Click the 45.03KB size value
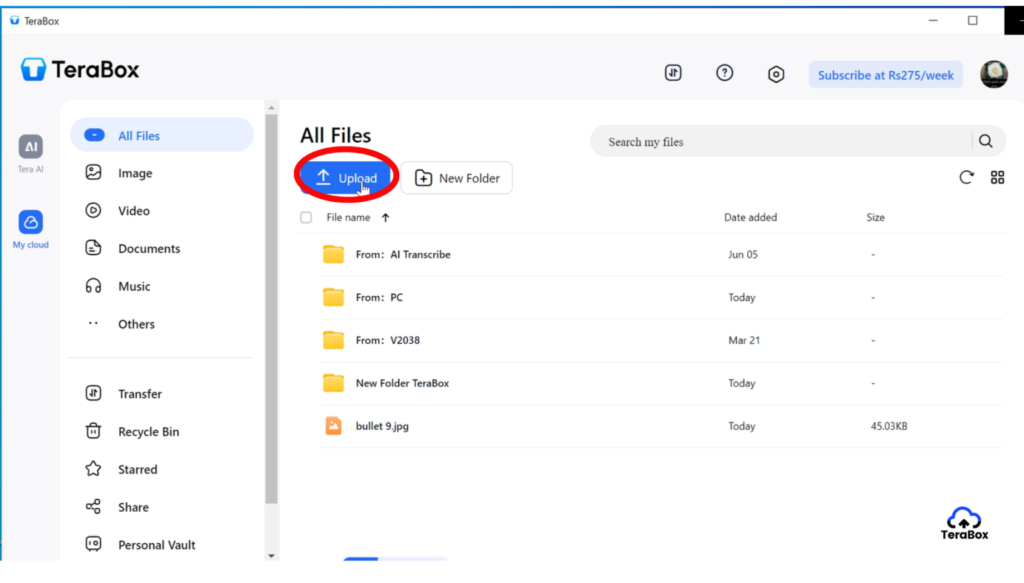The image size is (1024, 583). pos(889,426)
